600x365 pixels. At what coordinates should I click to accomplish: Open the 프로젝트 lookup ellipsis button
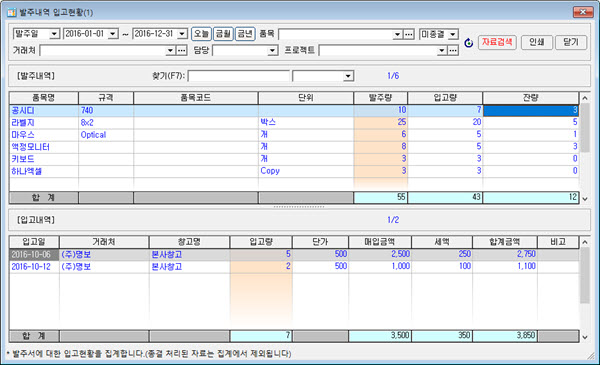point(453,51)
